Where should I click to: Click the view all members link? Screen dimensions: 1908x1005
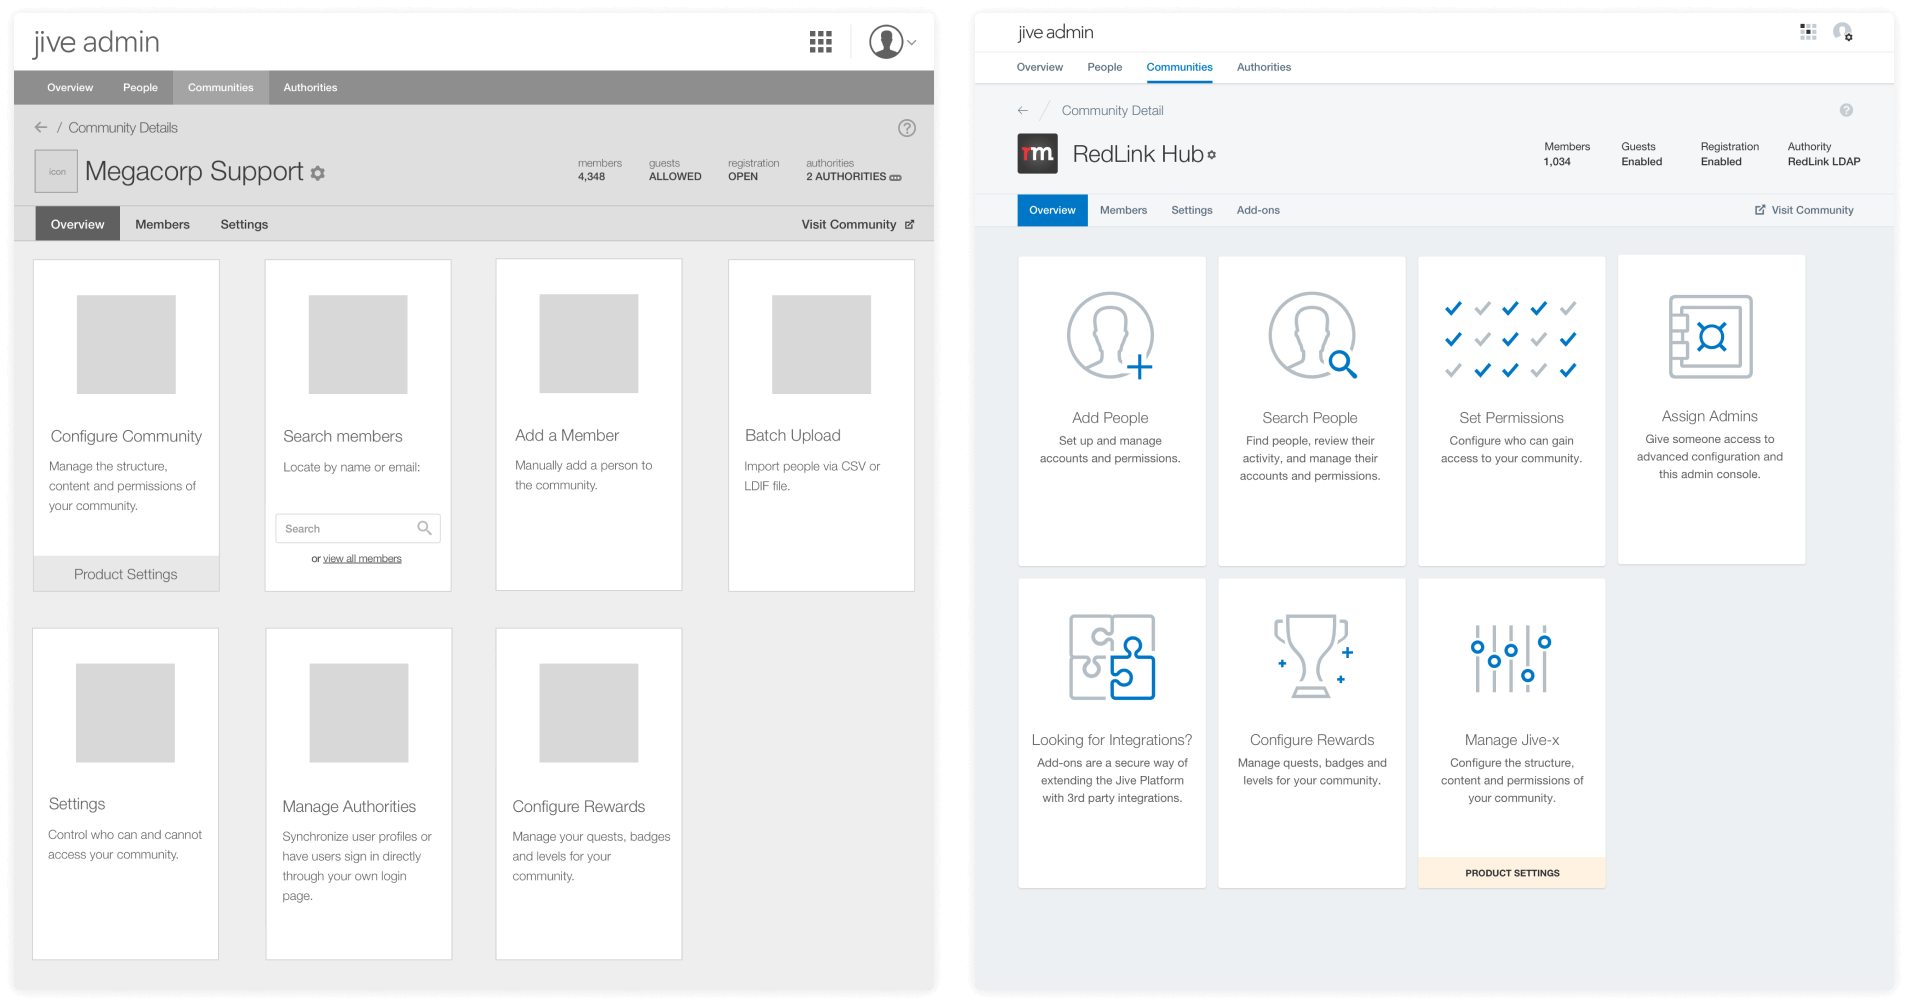362,559
